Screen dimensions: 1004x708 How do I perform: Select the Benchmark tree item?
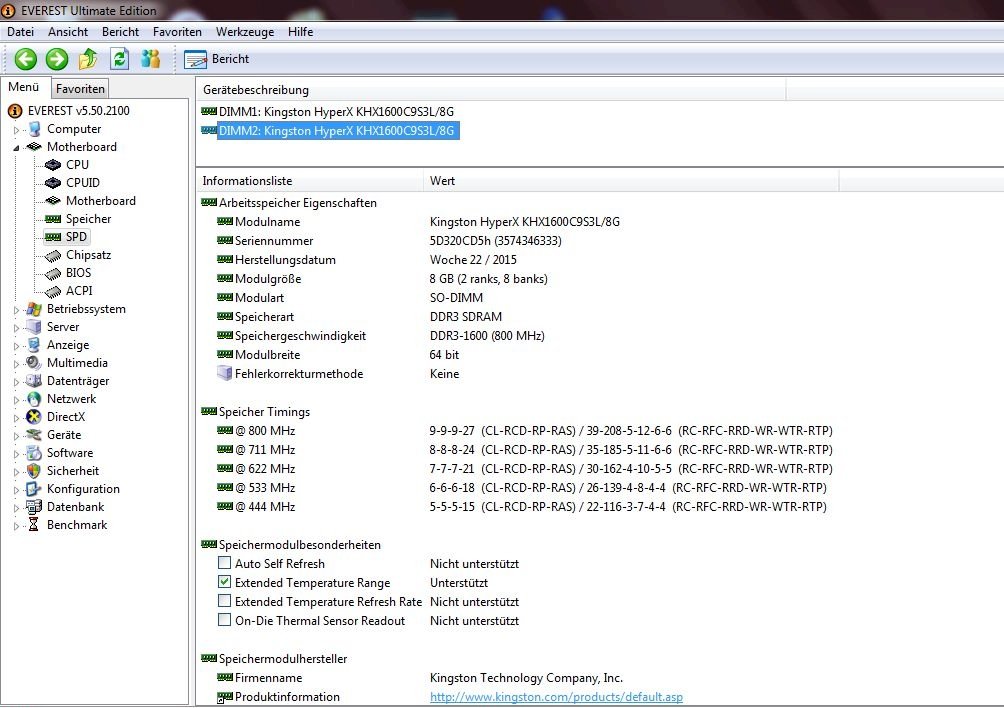[76, 525]
